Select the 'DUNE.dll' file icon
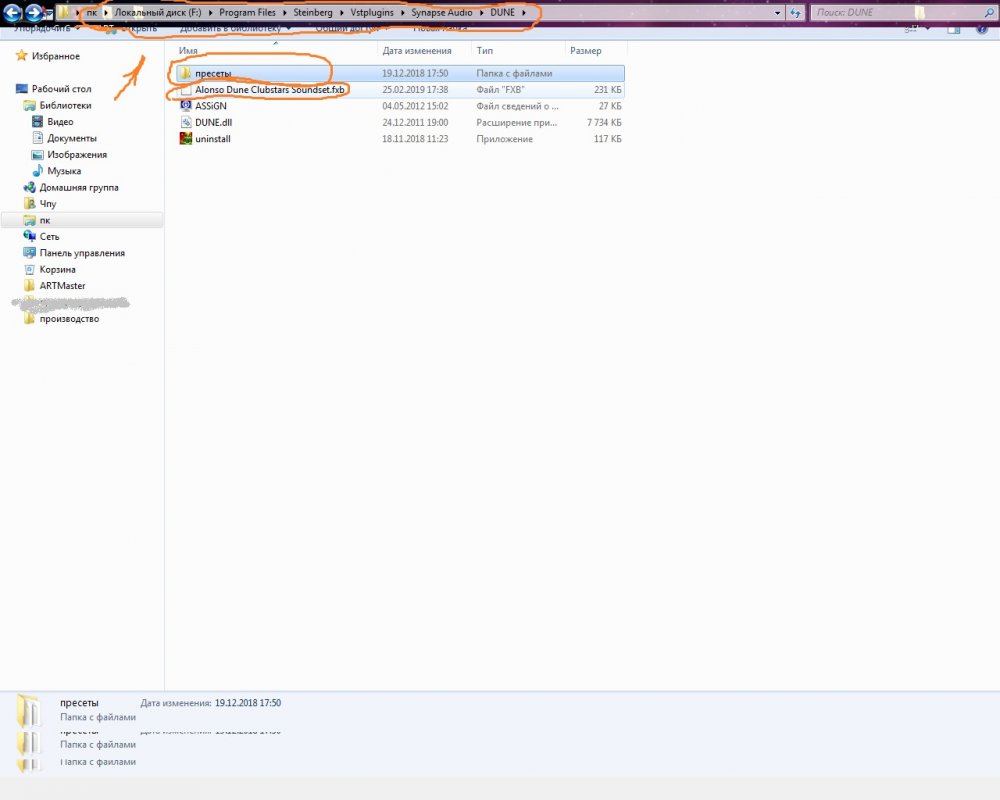 [x=186, y=122]
